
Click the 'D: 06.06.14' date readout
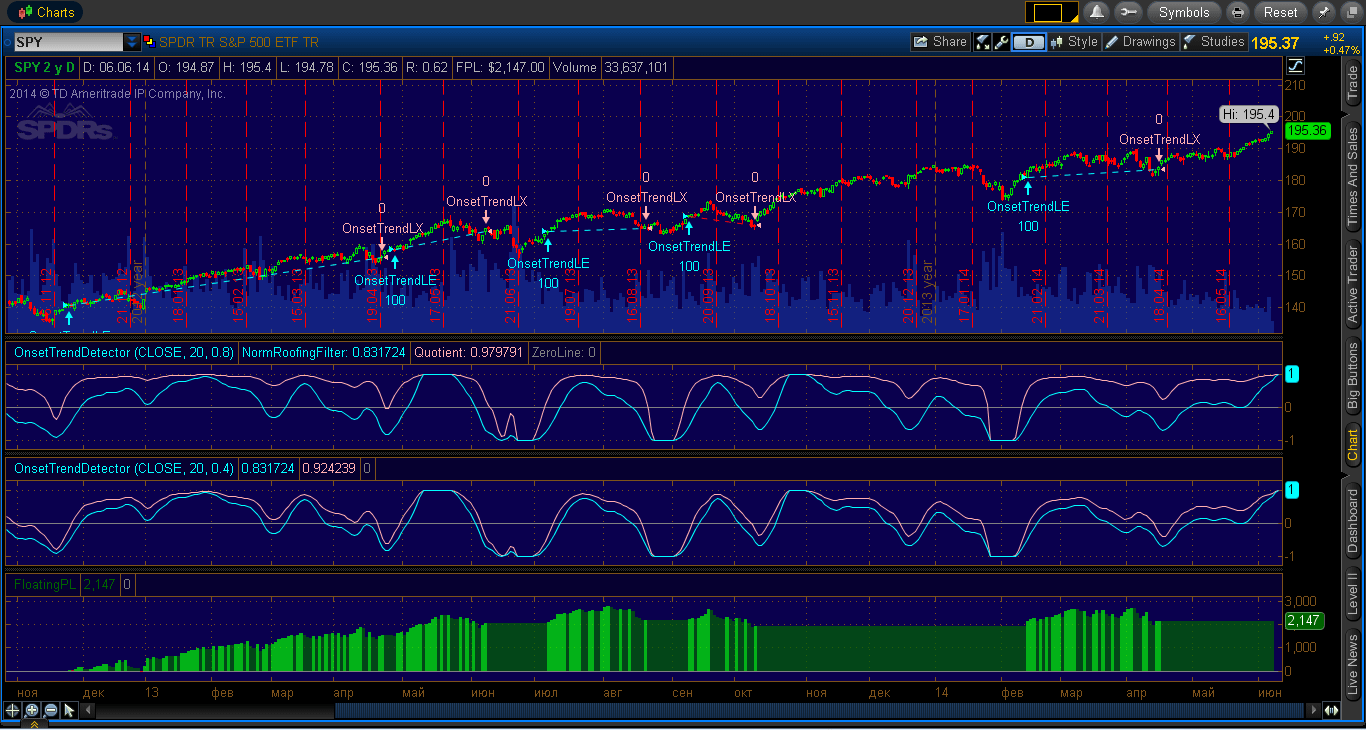point(116,68)
